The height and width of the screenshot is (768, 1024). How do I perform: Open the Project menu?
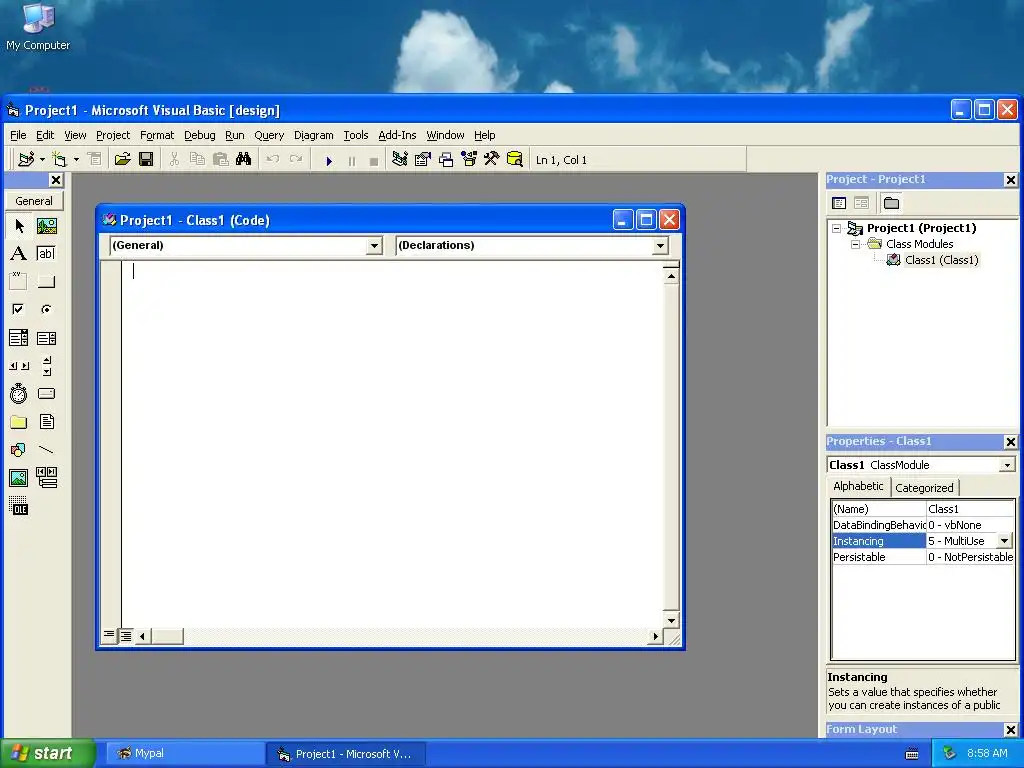pyautogui.click(x=113, y=135)
